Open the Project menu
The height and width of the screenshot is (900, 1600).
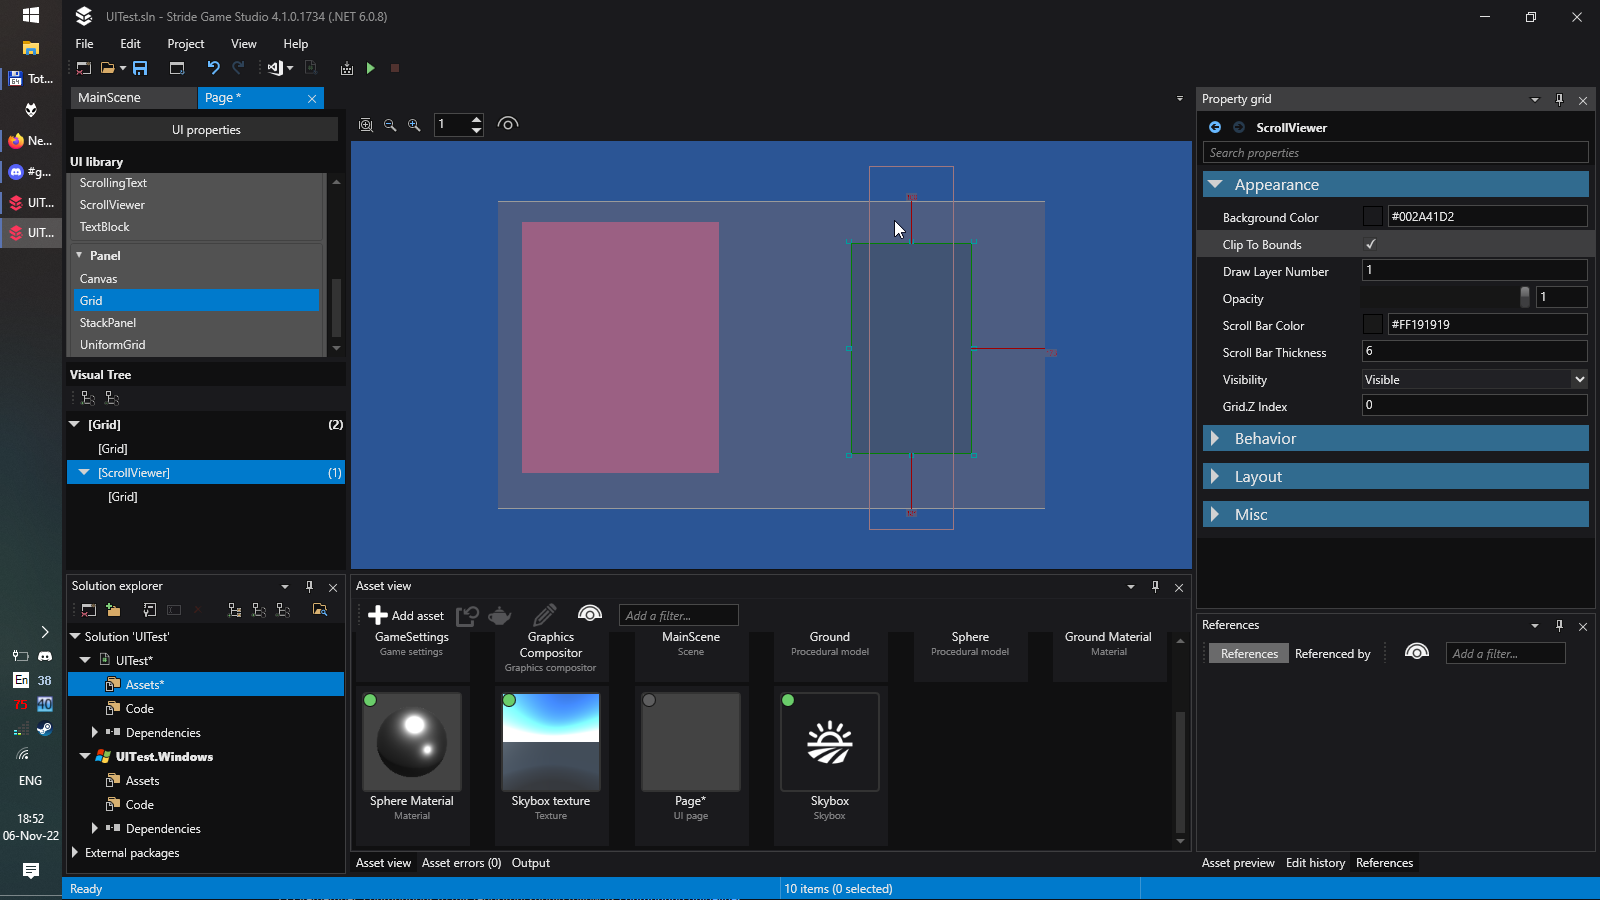pos(186,44)
